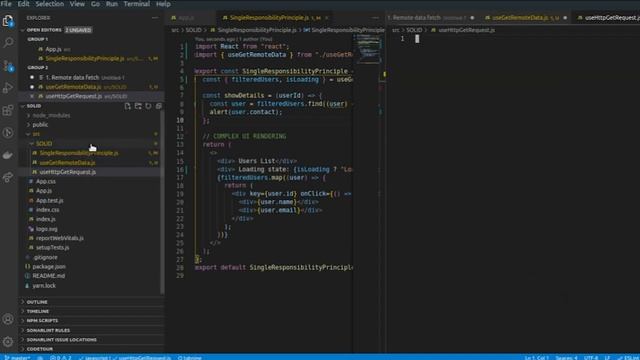
Task: Open SingleResponsibilityPrinciple.js in the SOLID folder
Action: tap(79, 153)
